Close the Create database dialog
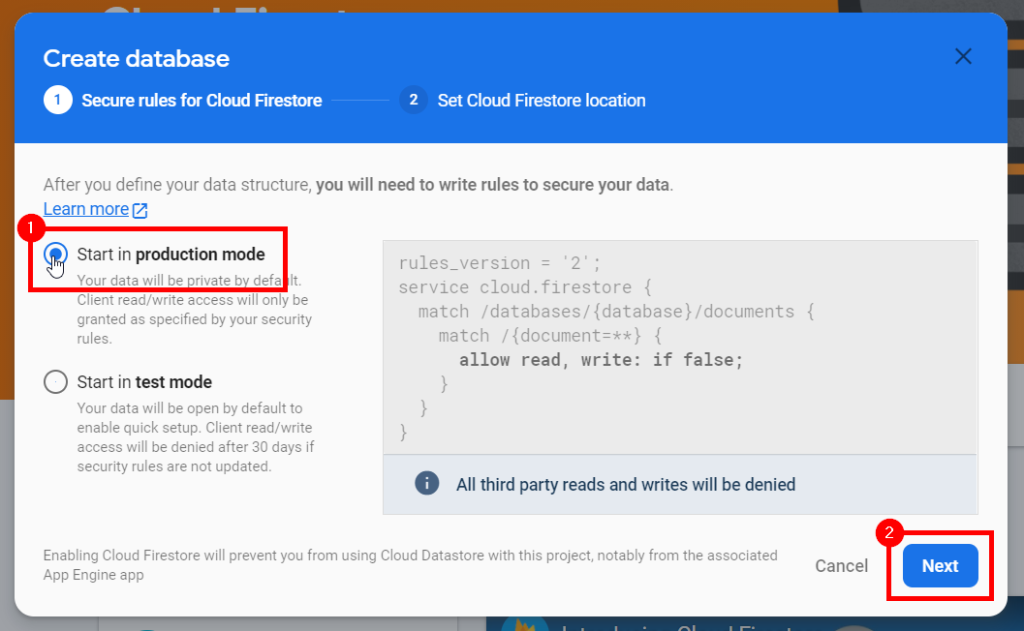 click(963, 56)
